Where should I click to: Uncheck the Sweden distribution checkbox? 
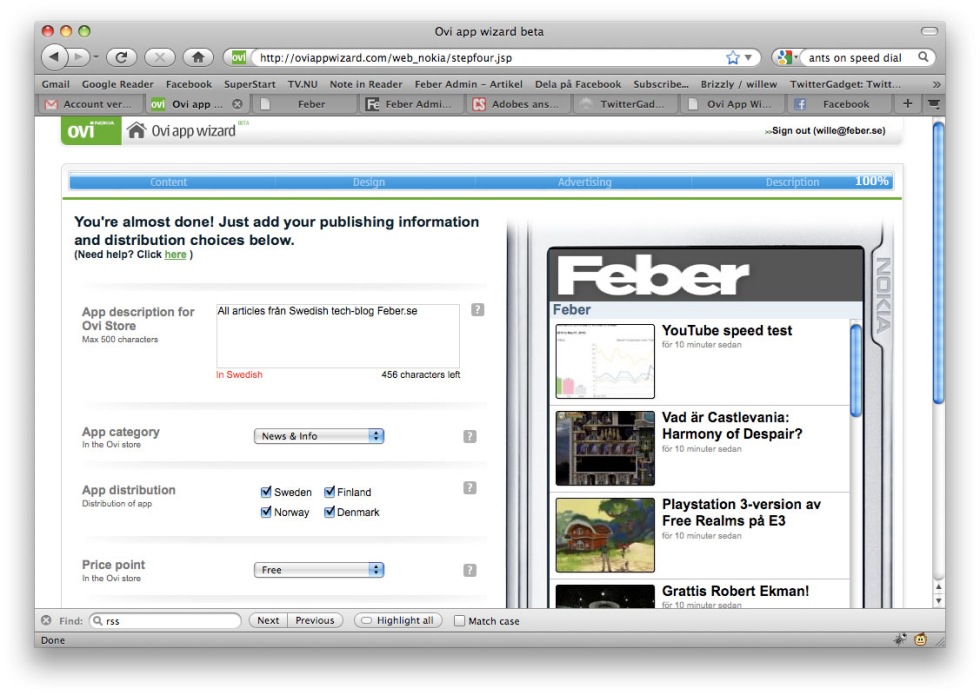[x=266, y=492]
